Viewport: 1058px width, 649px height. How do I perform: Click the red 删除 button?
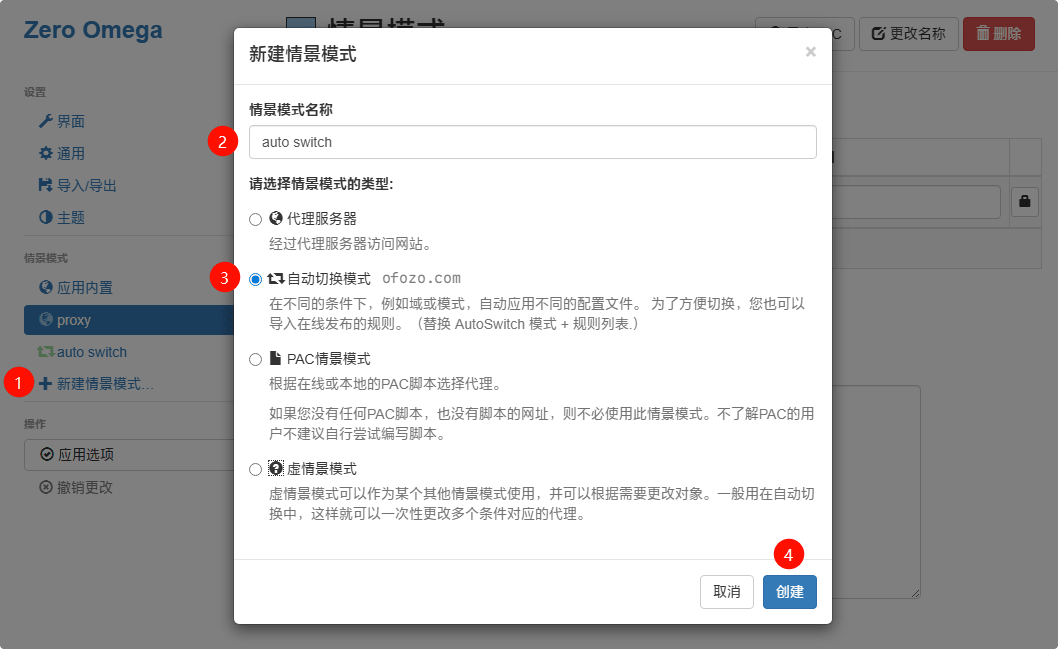pos(998,34)
